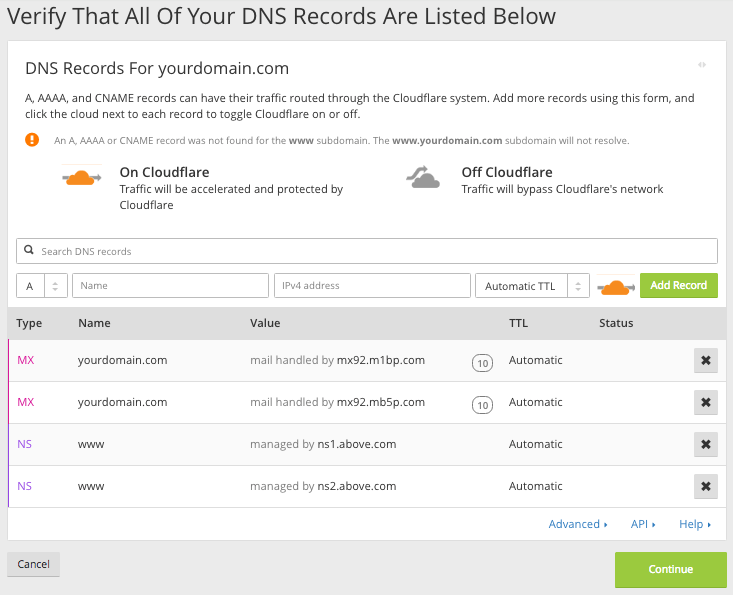Focus the Search DNS records field

(367, 251)
